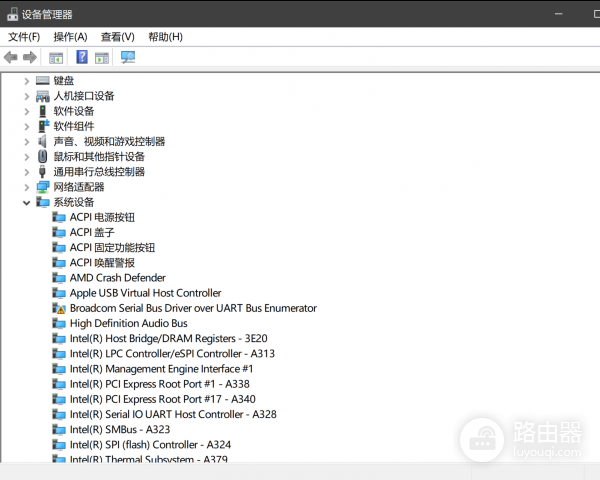Click the show/hide action pane icon
The width and height of the screenshot is (600, 480).
[102, 58]
